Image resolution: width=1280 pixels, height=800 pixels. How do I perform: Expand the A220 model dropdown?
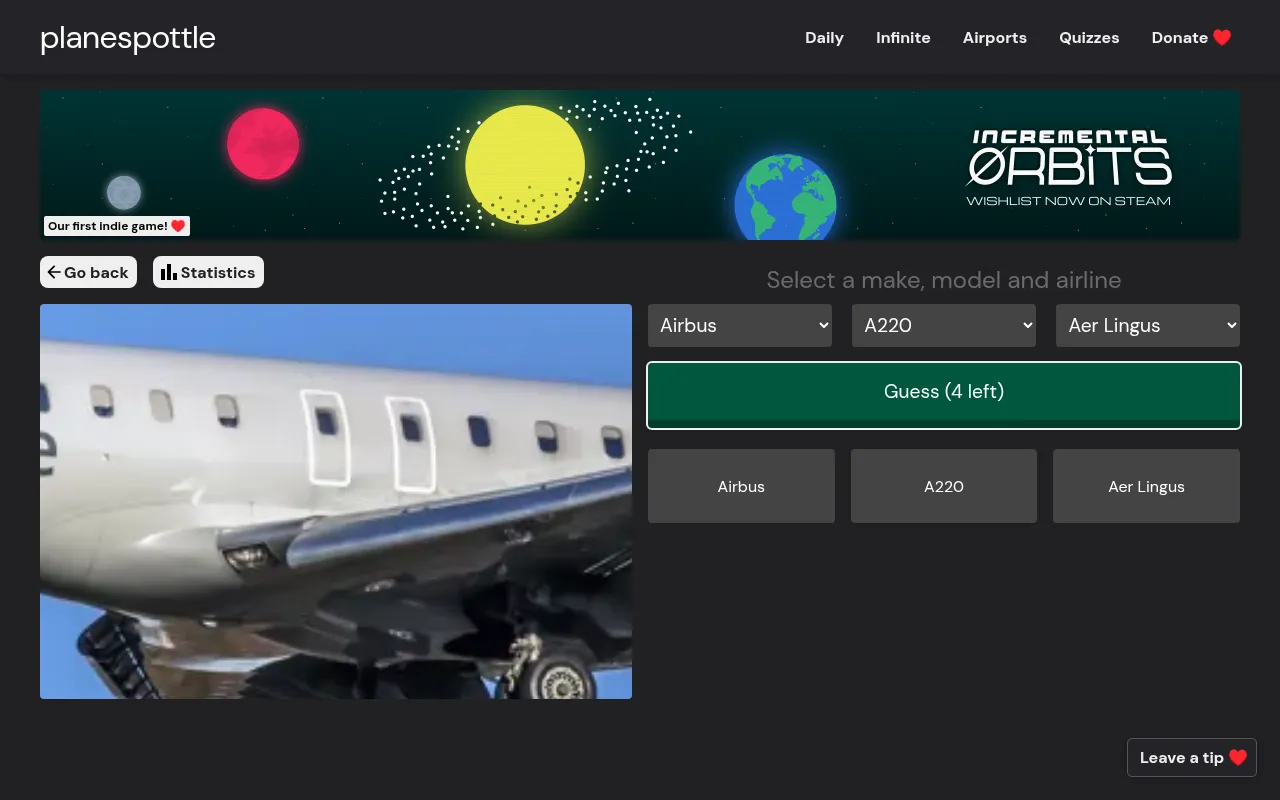[x=944, y=325]
